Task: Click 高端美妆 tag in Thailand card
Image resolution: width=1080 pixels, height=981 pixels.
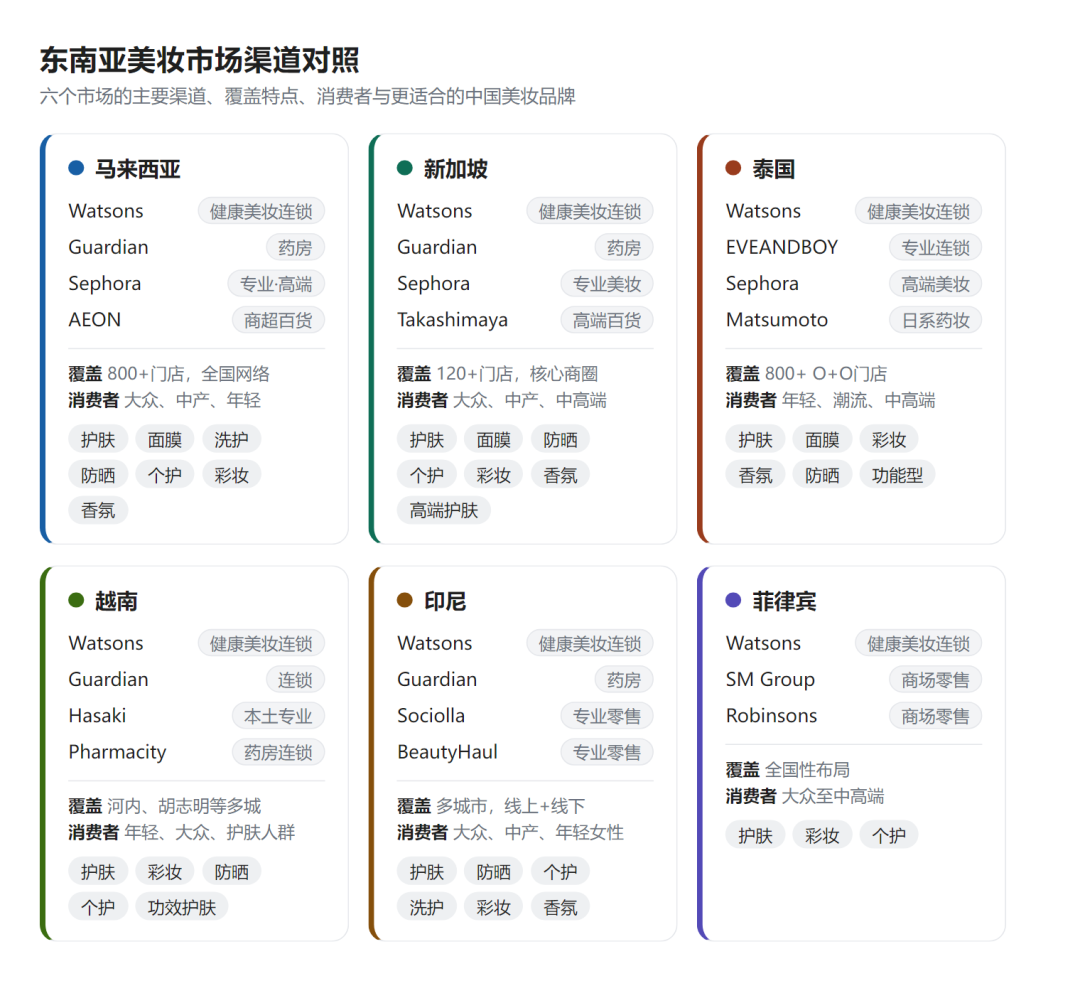Action: [935, 284]
